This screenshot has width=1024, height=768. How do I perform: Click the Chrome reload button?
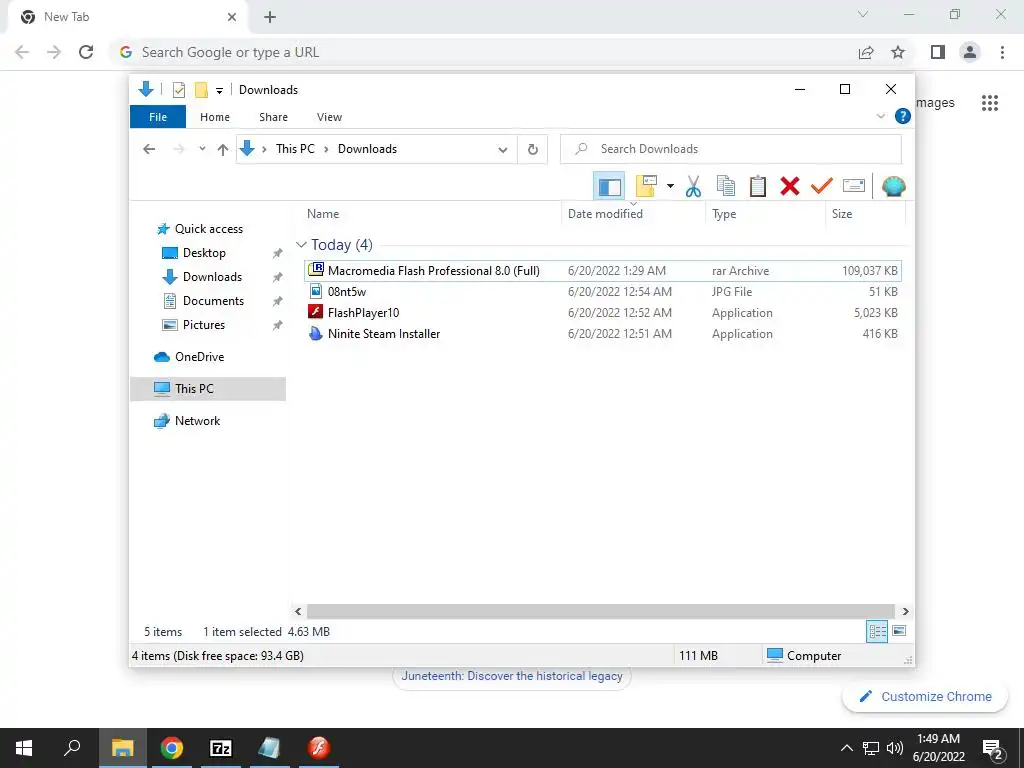[86, 52]
